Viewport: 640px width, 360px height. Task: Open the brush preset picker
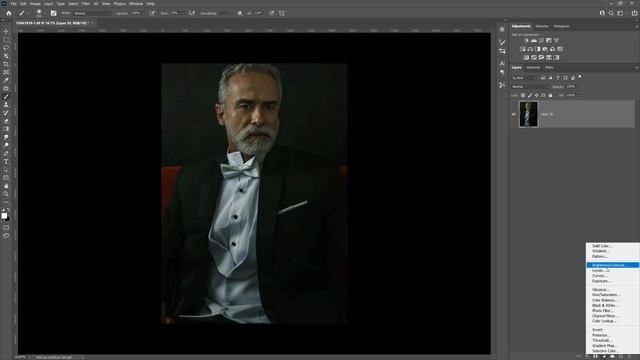(x=39, y=13)
